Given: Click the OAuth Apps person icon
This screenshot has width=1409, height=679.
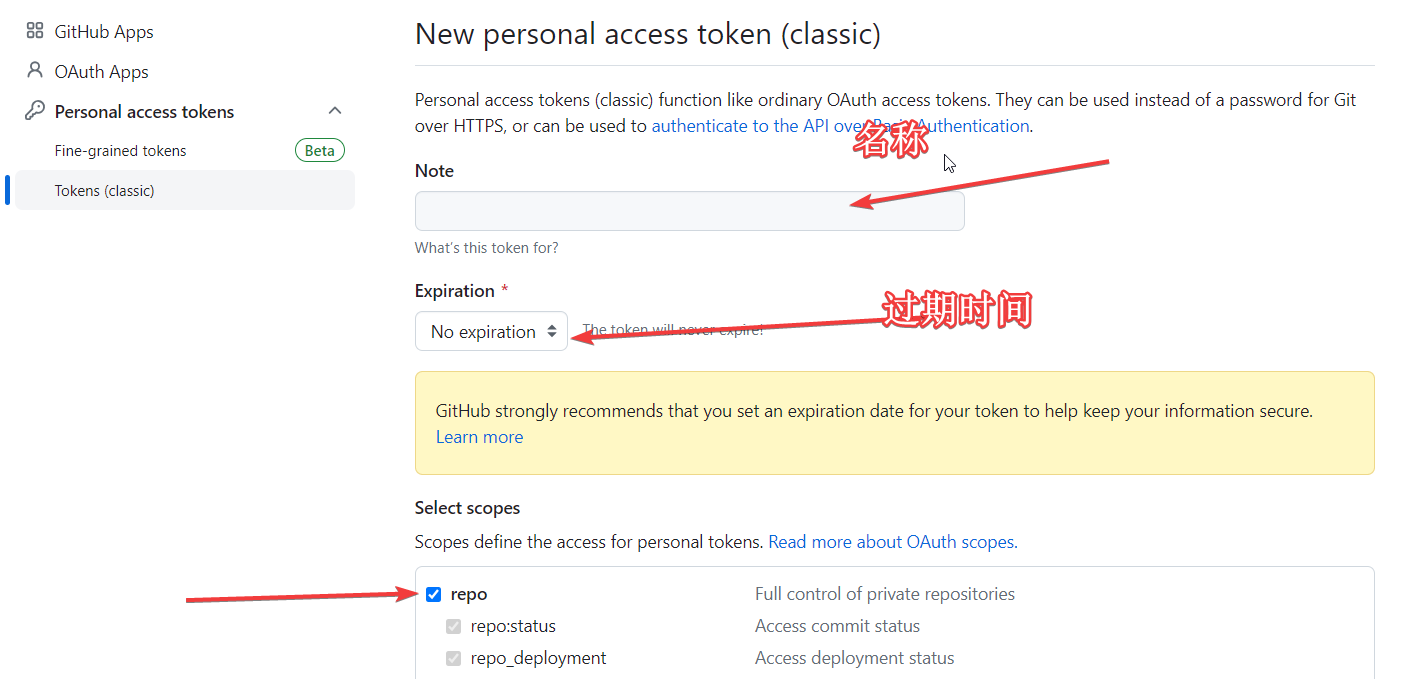Looking at the screenshot, I should (x=35, y=71).
